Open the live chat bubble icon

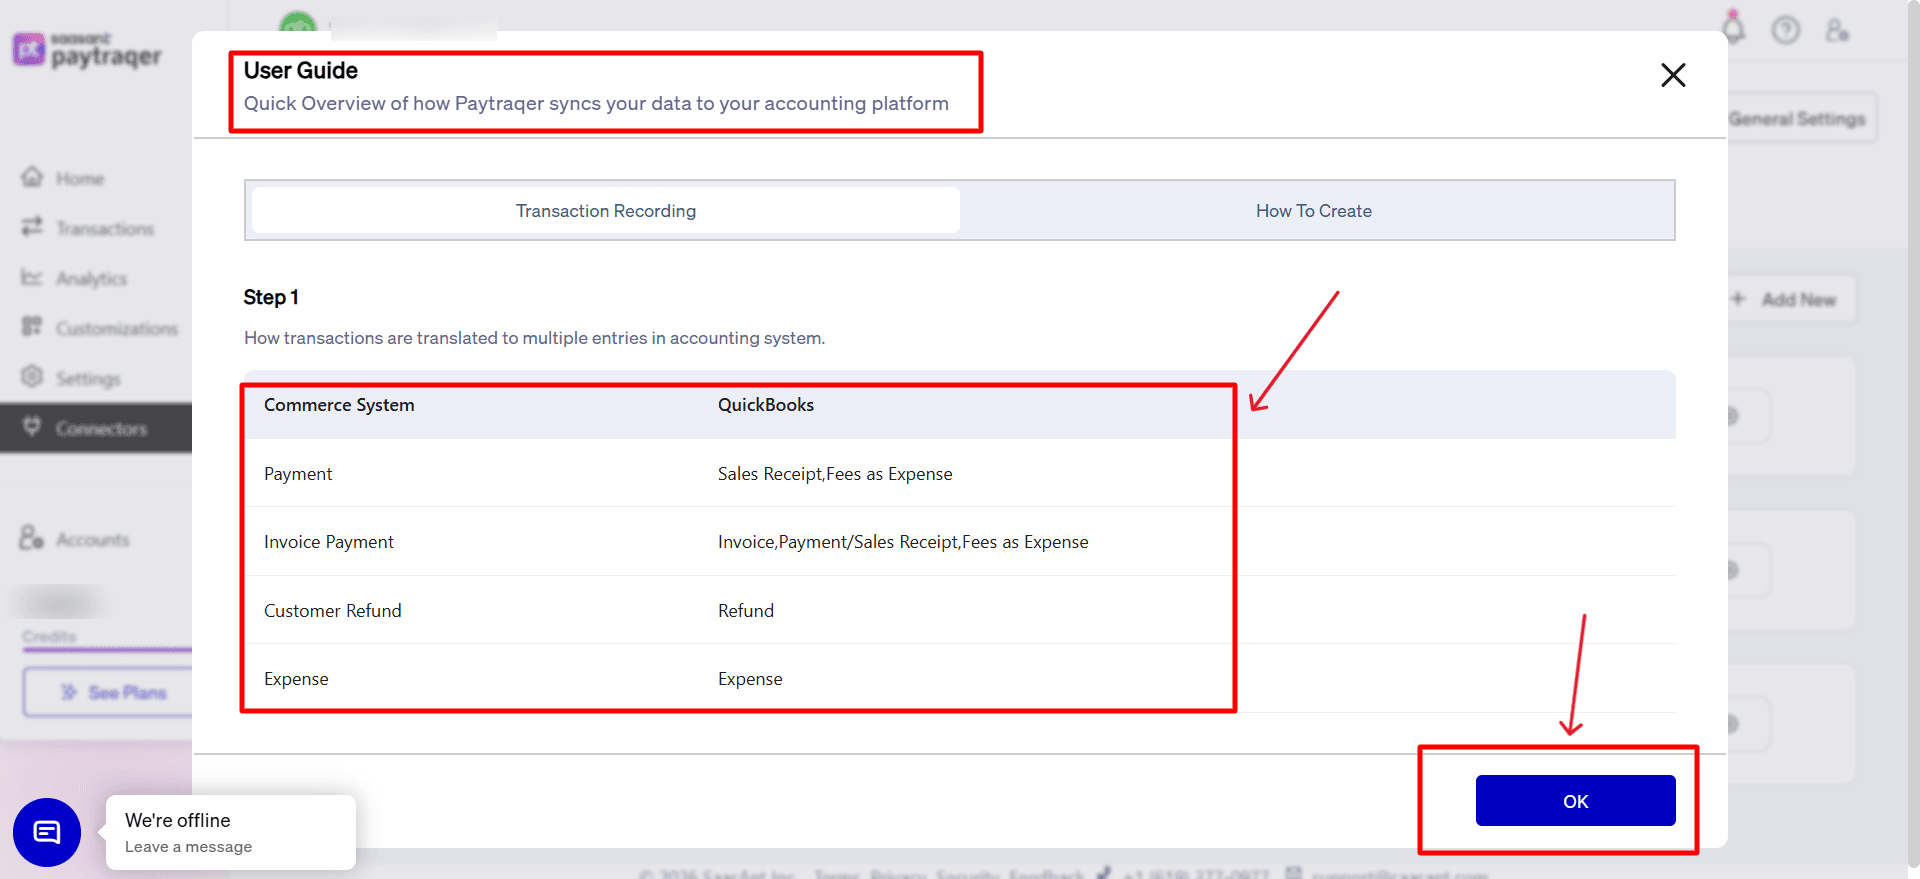(x=47, y=832)
